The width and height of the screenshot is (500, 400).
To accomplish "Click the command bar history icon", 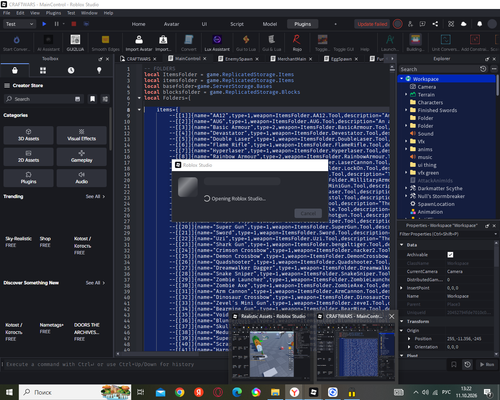I will (467, 364).
